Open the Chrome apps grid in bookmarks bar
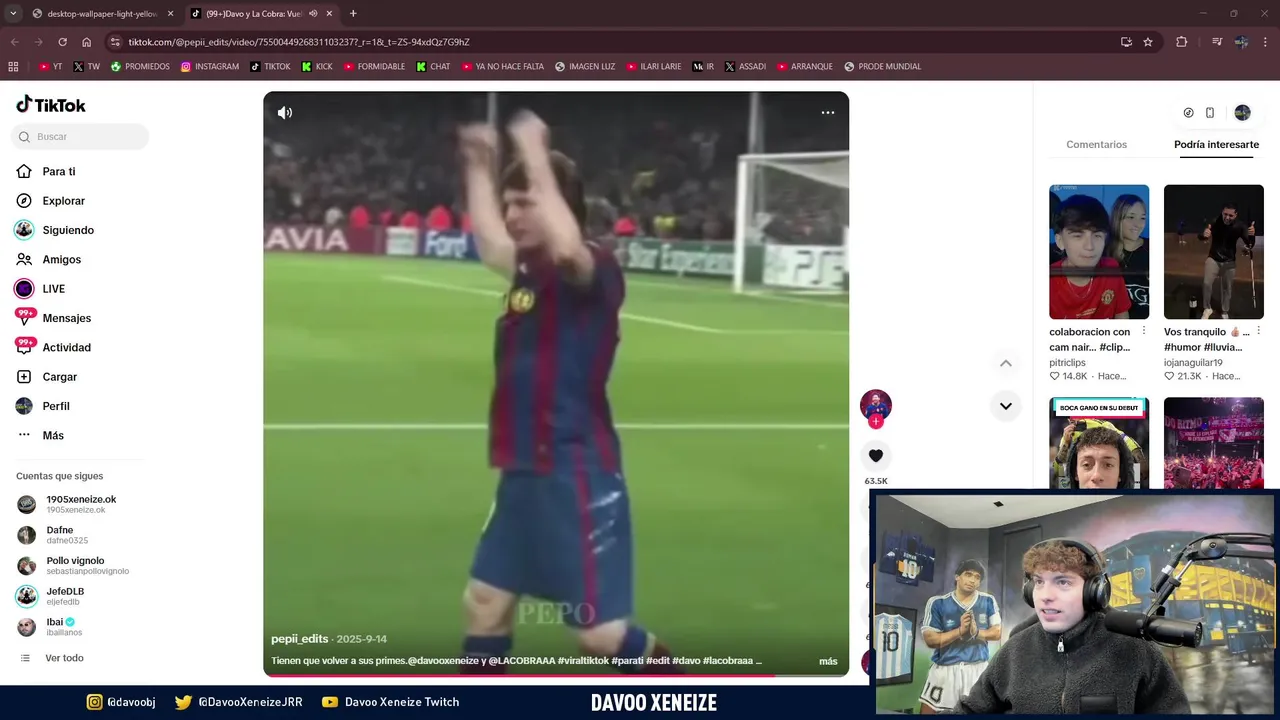 pos(13,67)
